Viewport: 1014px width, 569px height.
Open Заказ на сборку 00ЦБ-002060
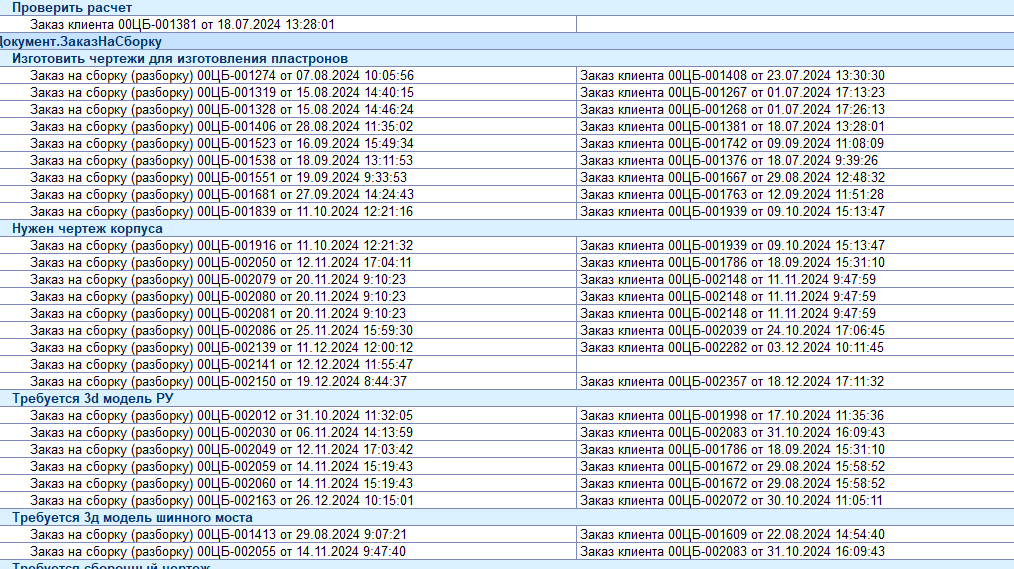[222, 484]
